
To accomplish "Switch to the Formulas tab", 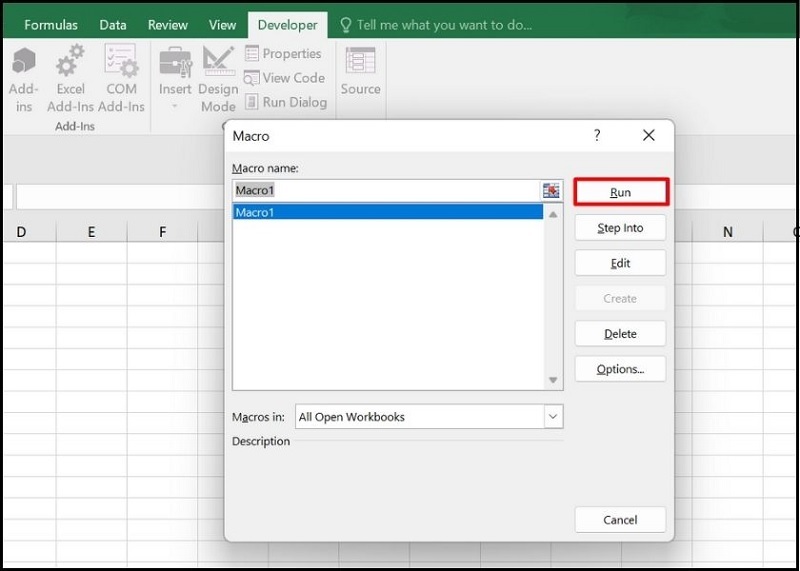I will point(51,25).
